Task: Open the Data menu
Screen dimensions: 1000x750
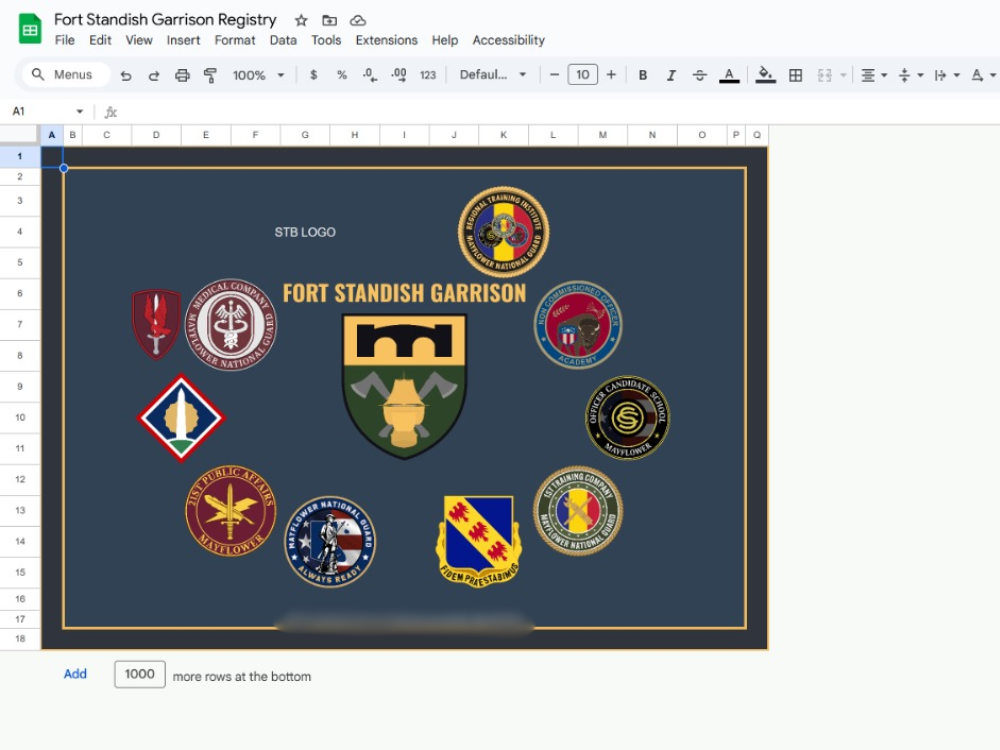Action: pos(283,40)
